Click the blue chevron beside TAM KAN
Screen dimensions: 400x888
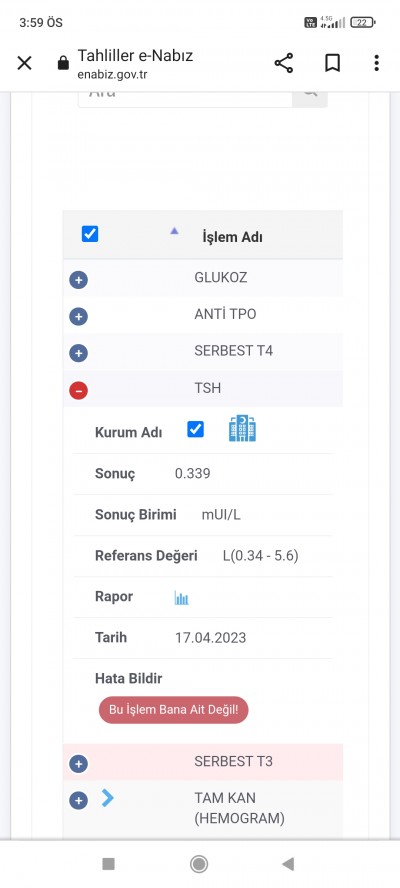coord(107,798)
